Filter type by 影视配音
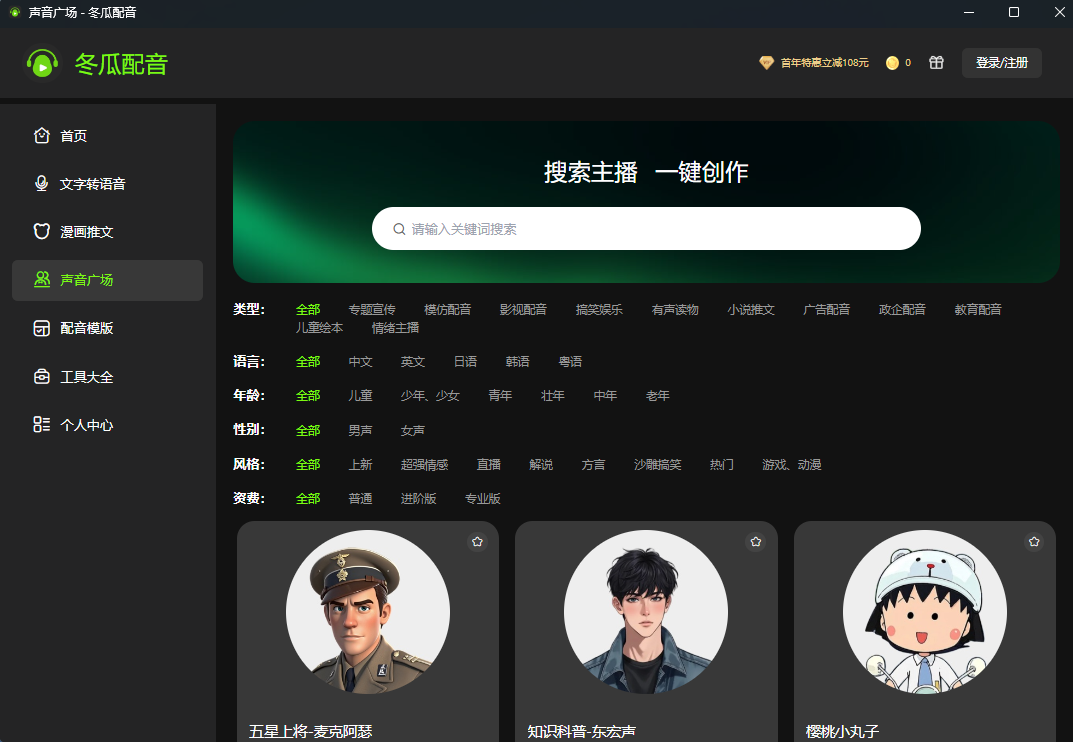Viewport: 1073px width, 742px height. (523, 310)
